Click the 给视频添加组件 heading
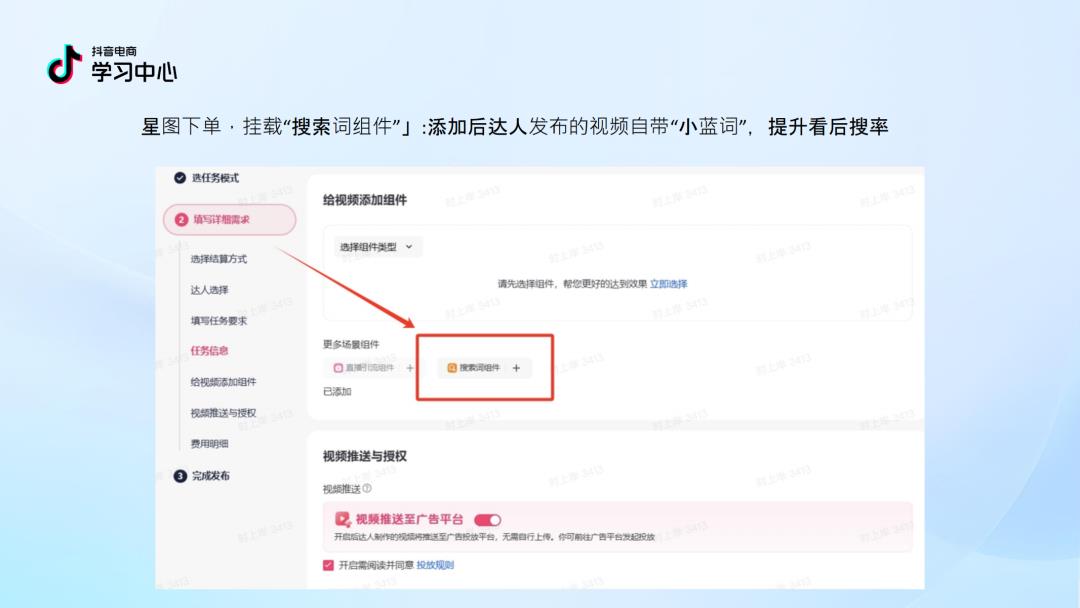 tap(365, 200)
